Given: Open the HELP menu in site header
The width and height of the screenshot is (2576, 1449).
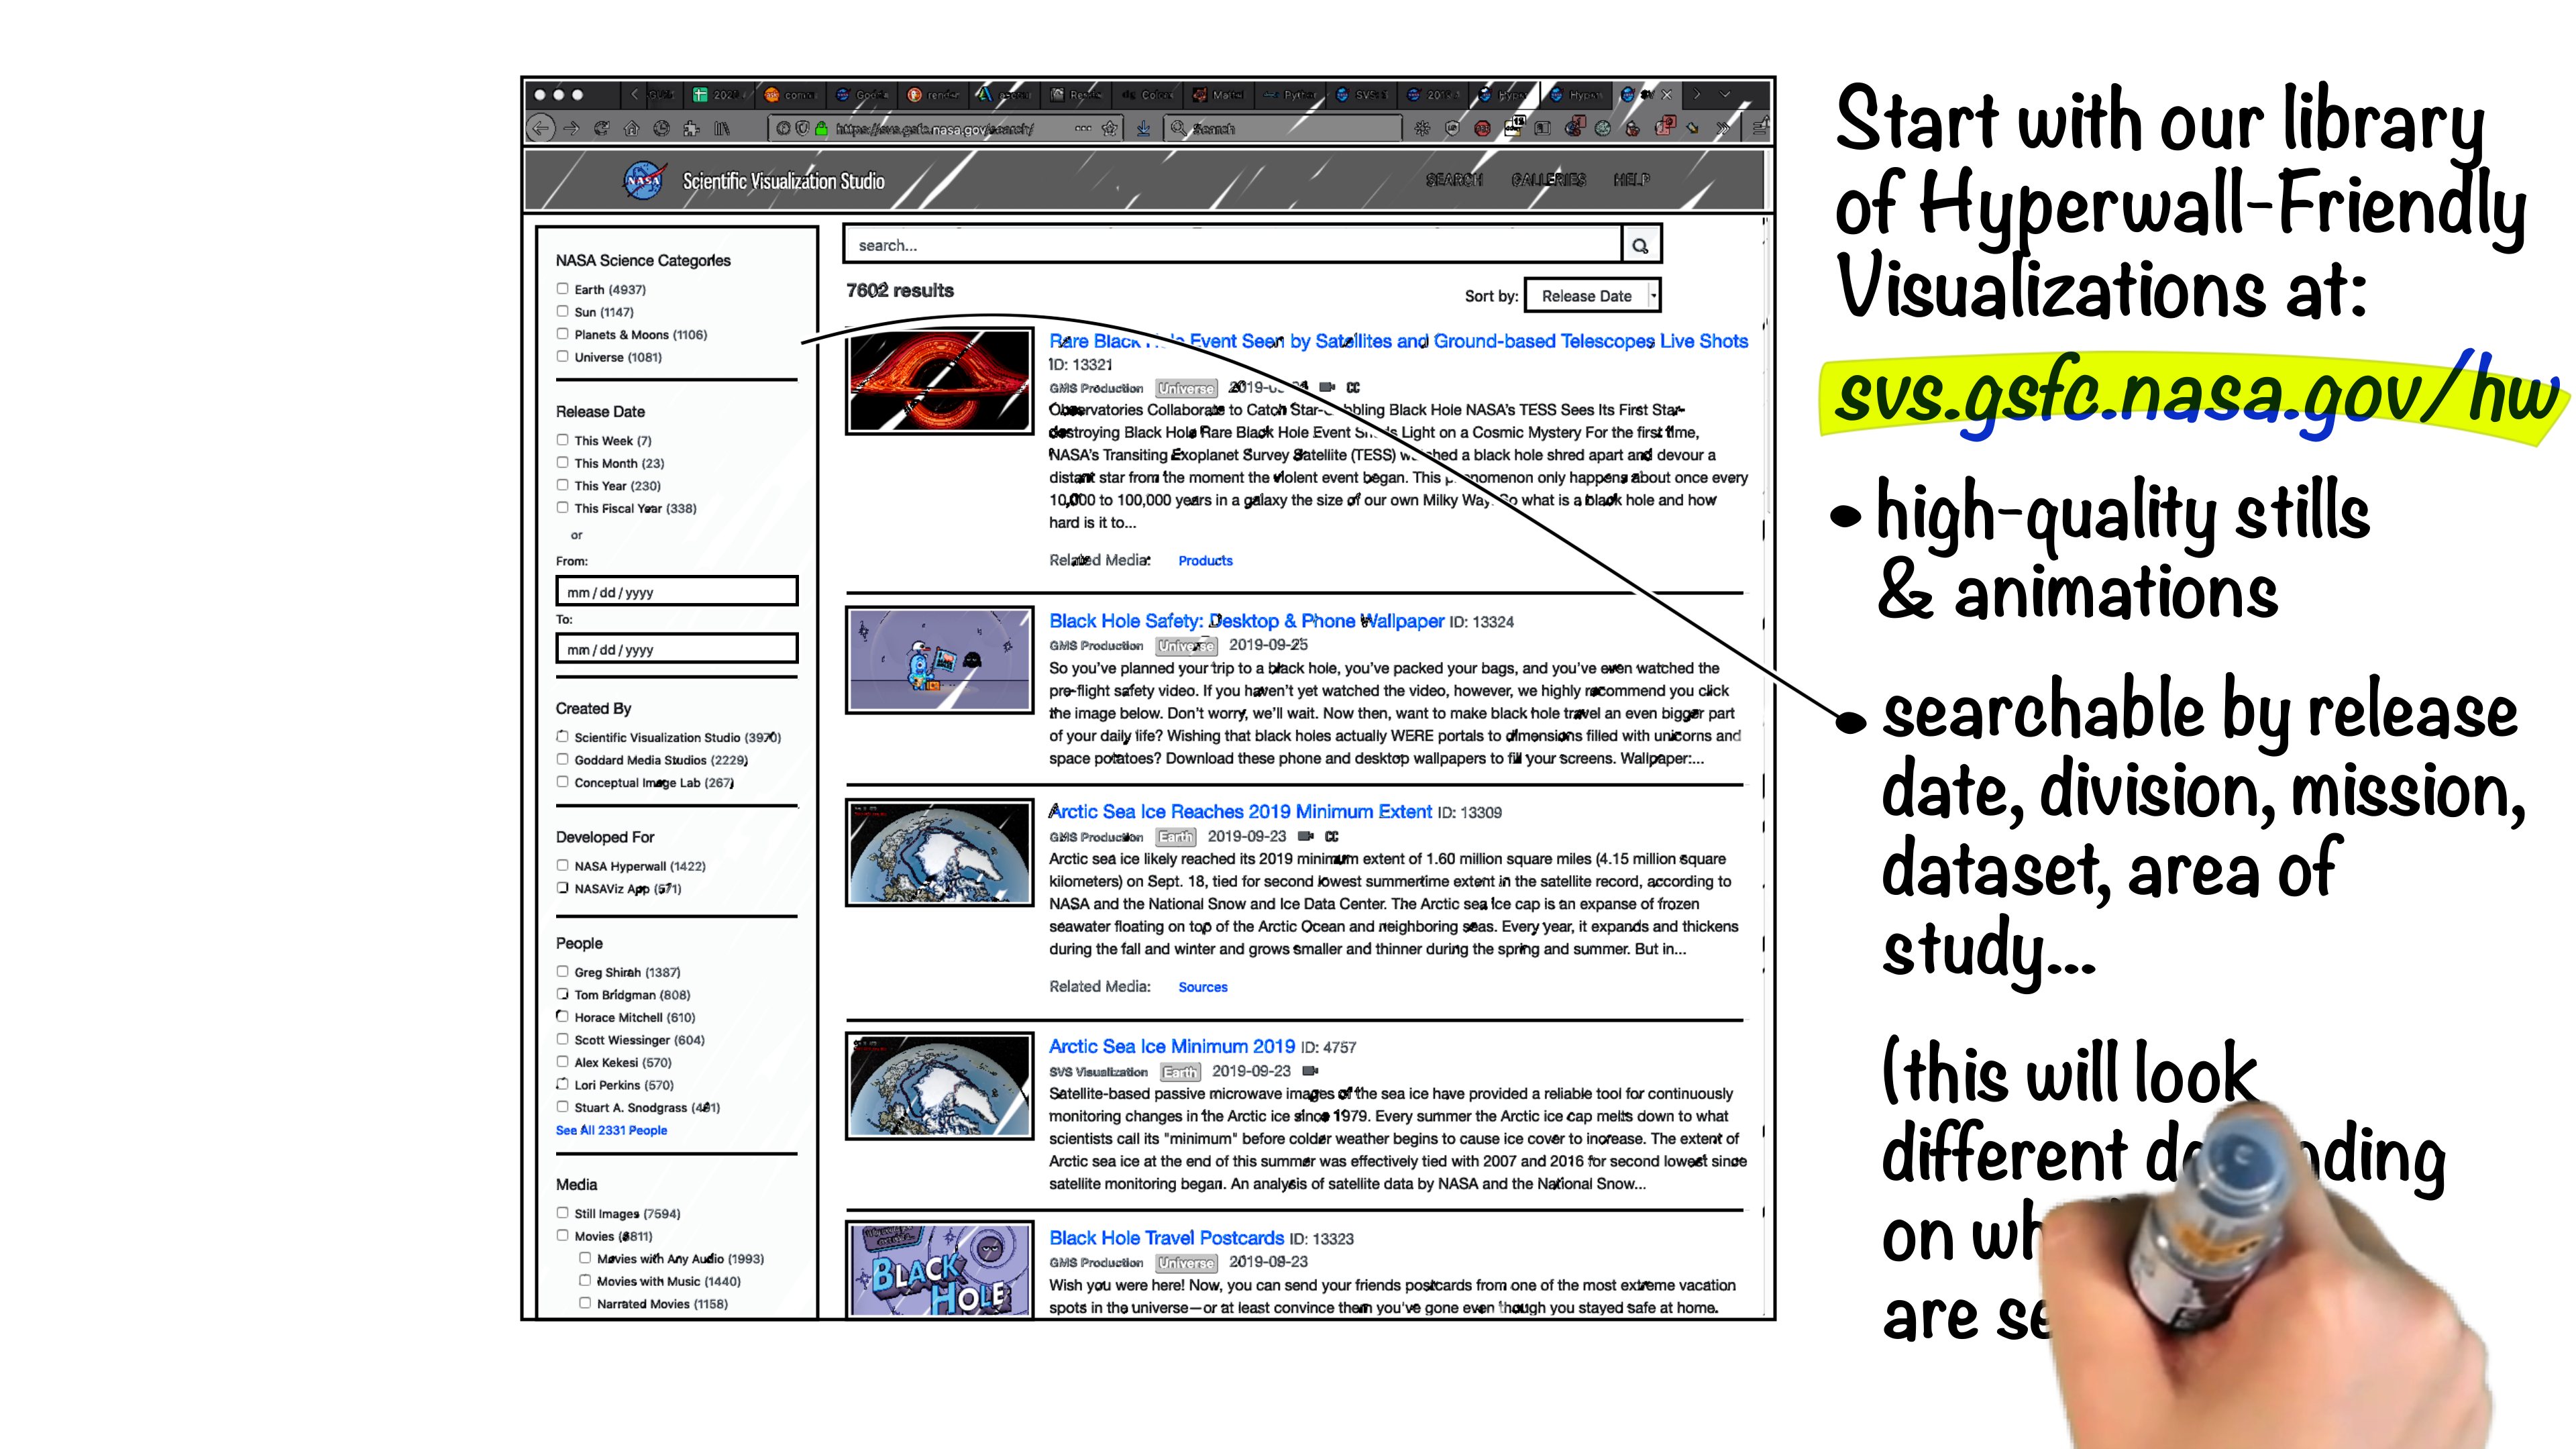Looking at the screenshot, I should point(1631,180).
